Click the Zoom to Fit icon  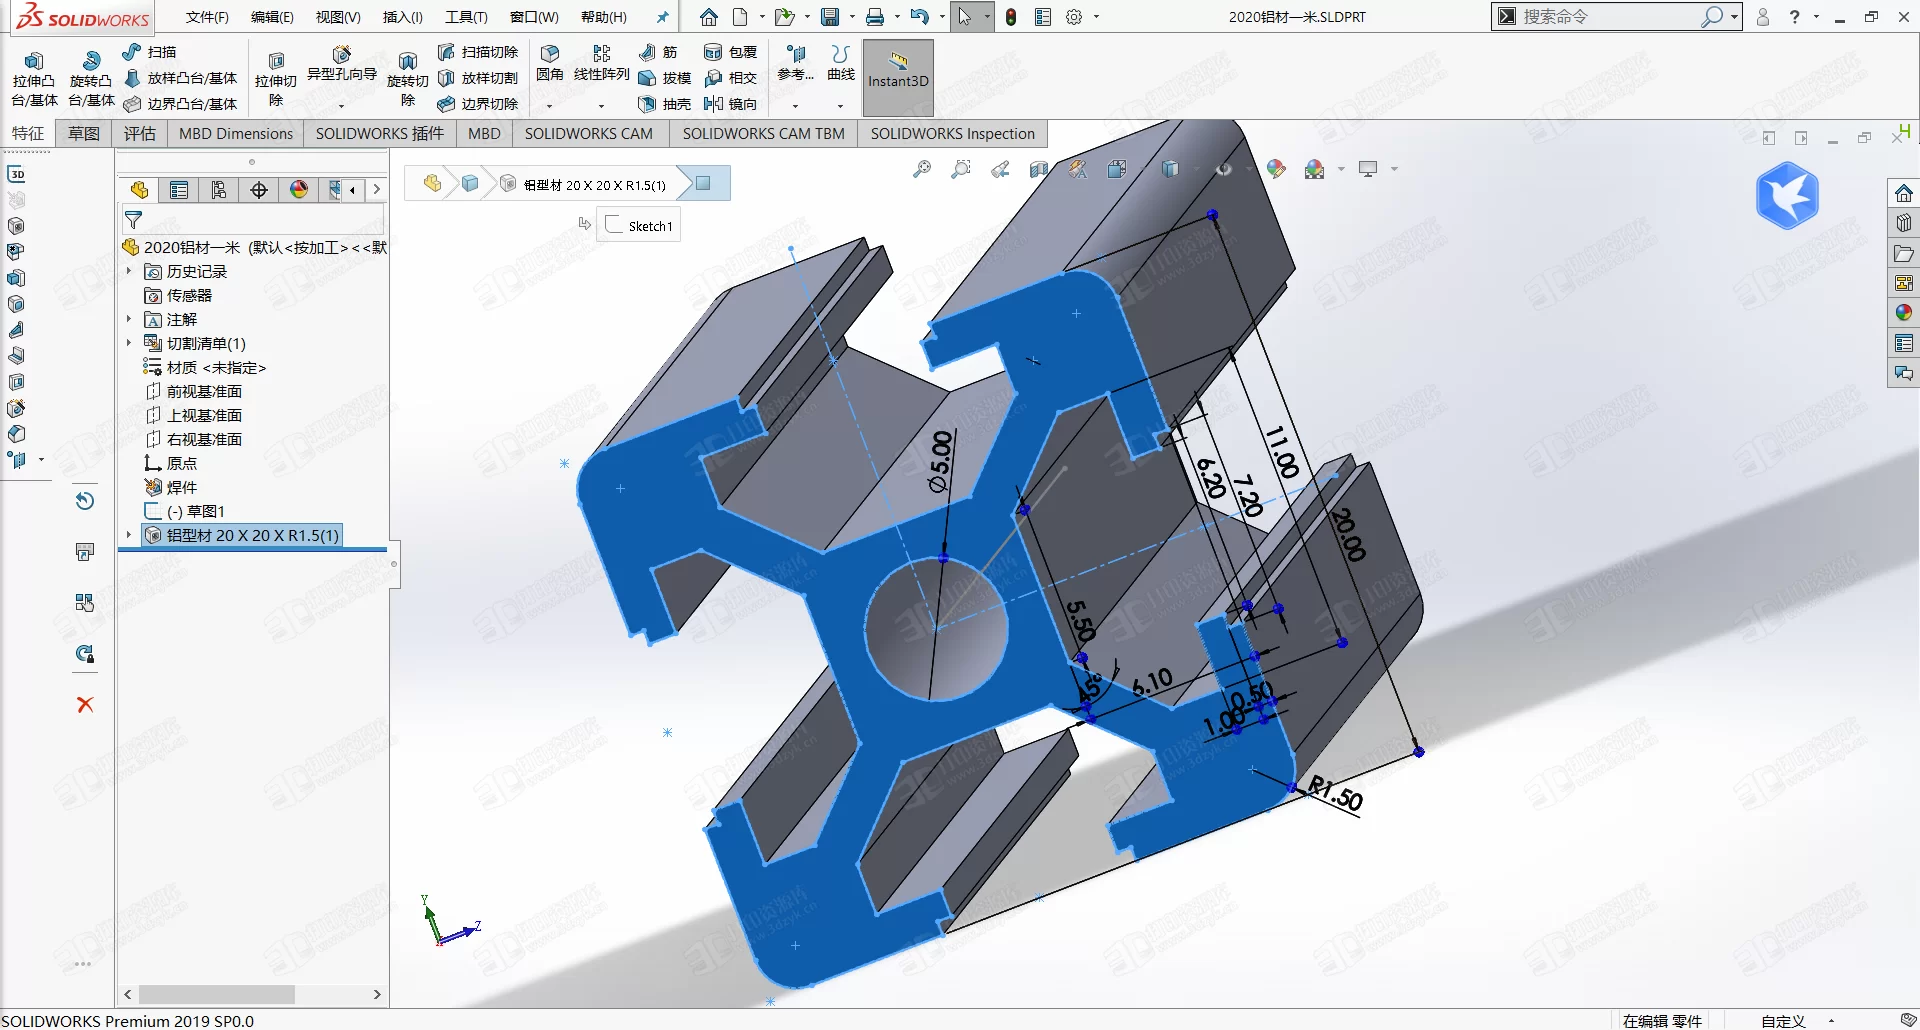(922, 169)
